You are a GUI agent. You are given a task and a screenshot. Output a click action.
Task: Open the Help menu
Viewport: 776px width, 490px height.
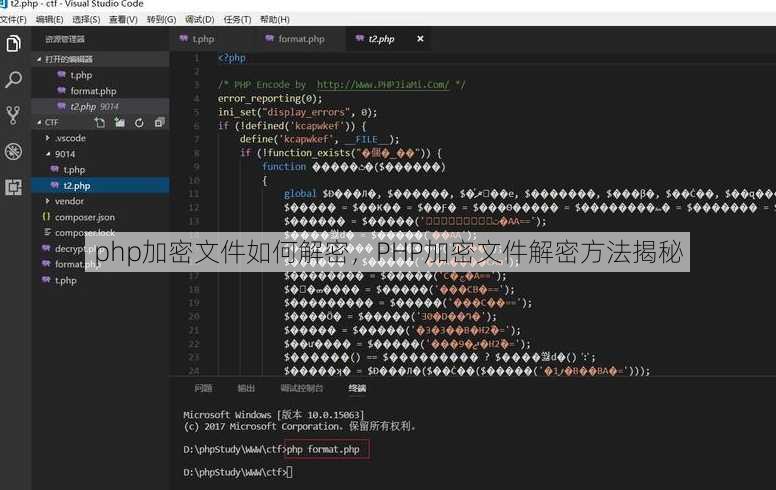(x=275, y=19)
